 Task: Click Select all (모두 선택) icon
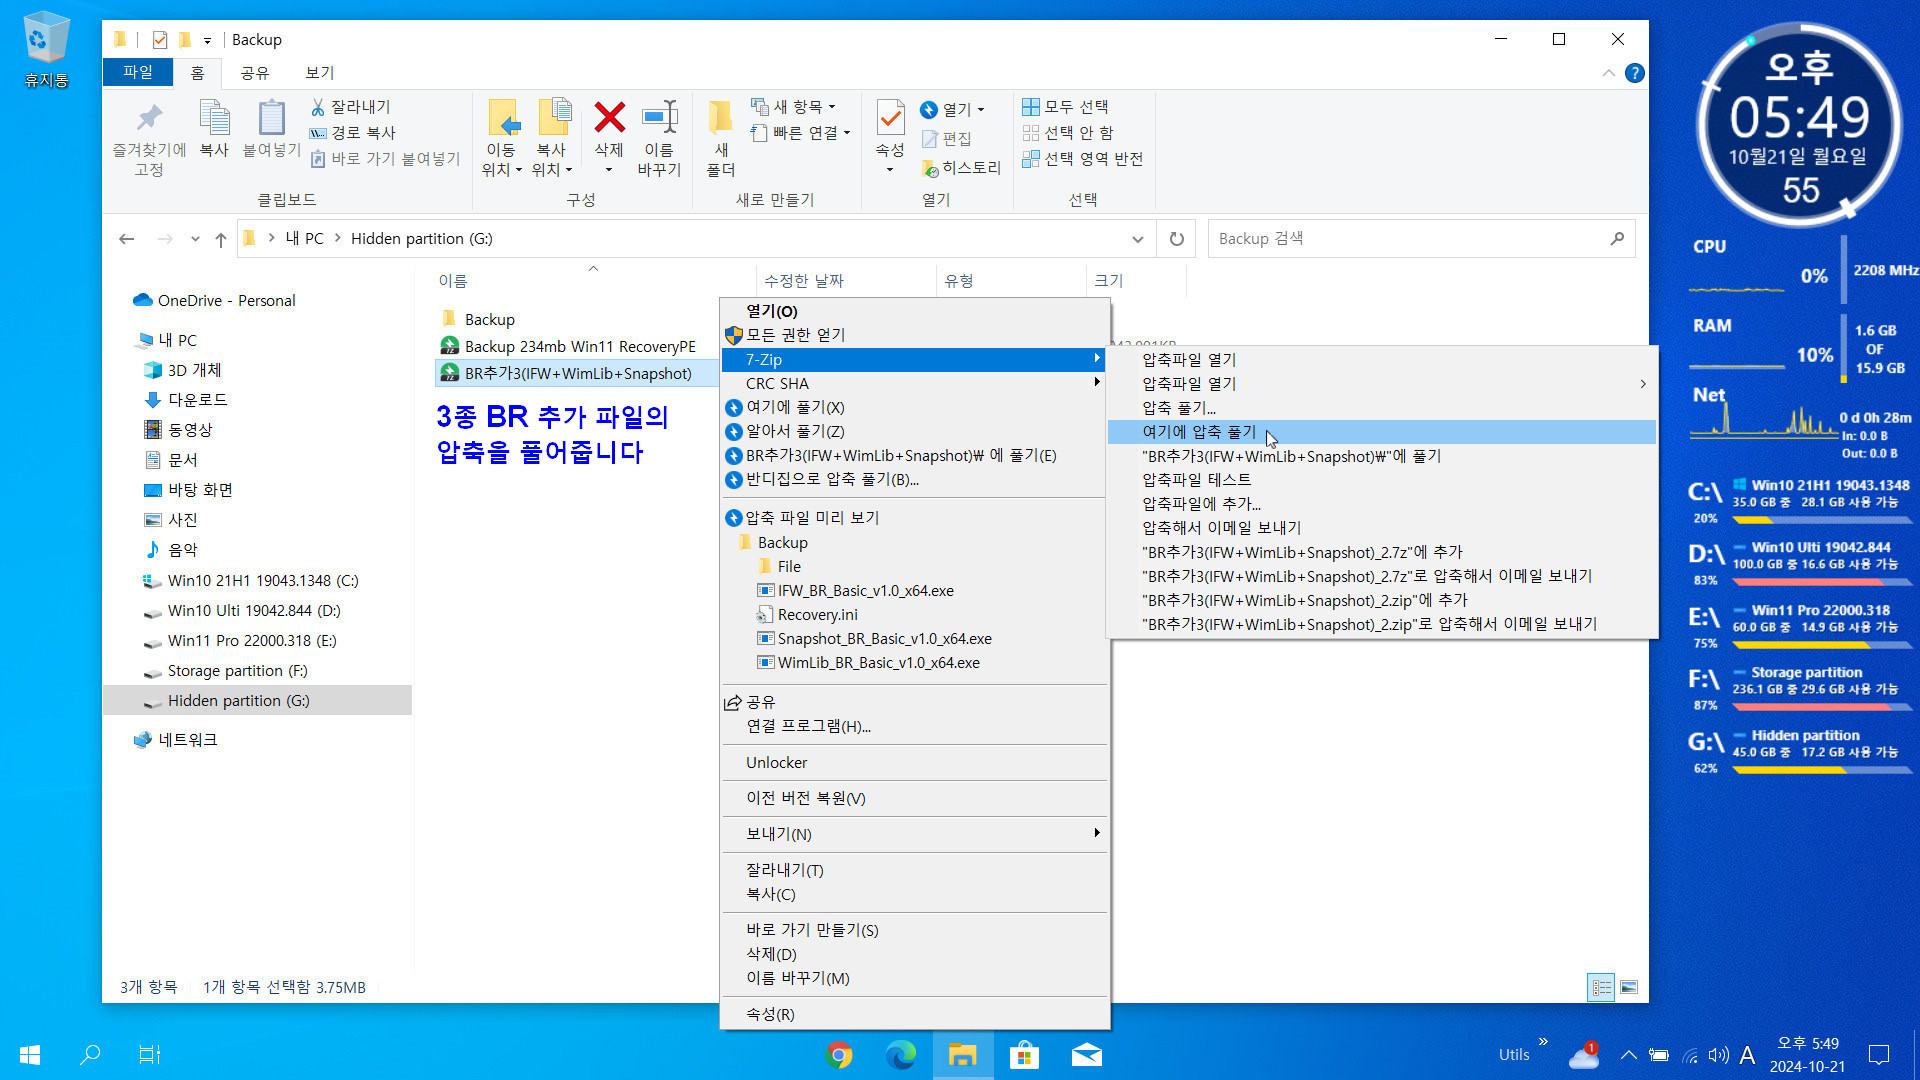click(x=1031, y=107)
